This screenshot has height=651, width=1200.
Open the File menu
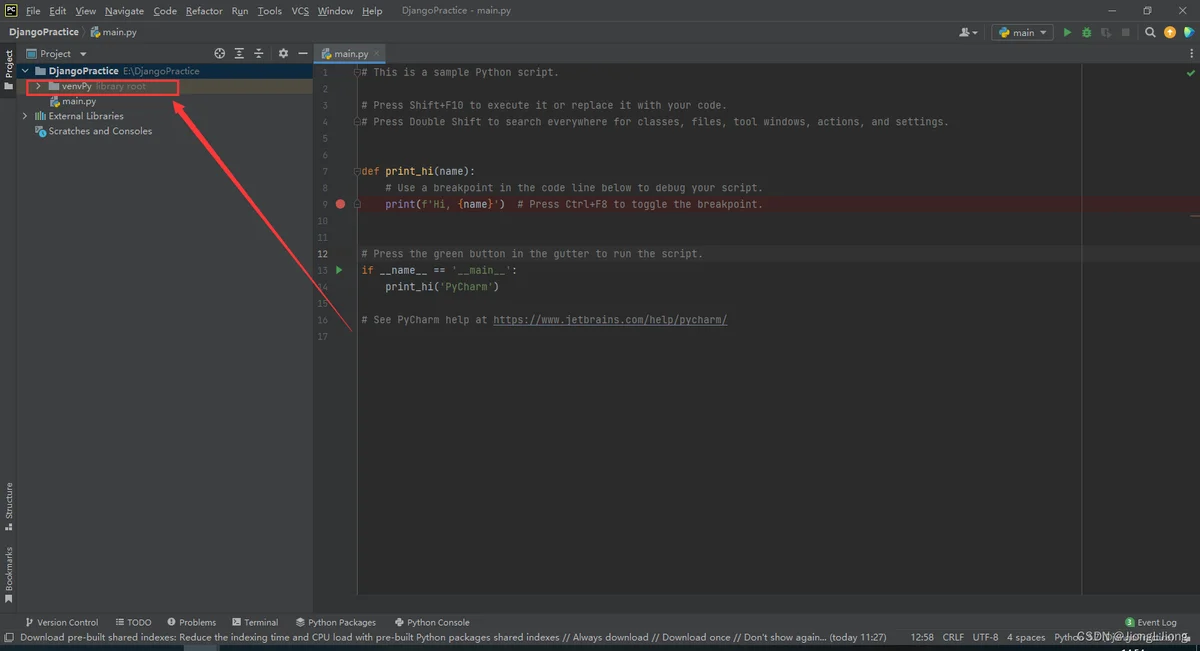(33, 11)
